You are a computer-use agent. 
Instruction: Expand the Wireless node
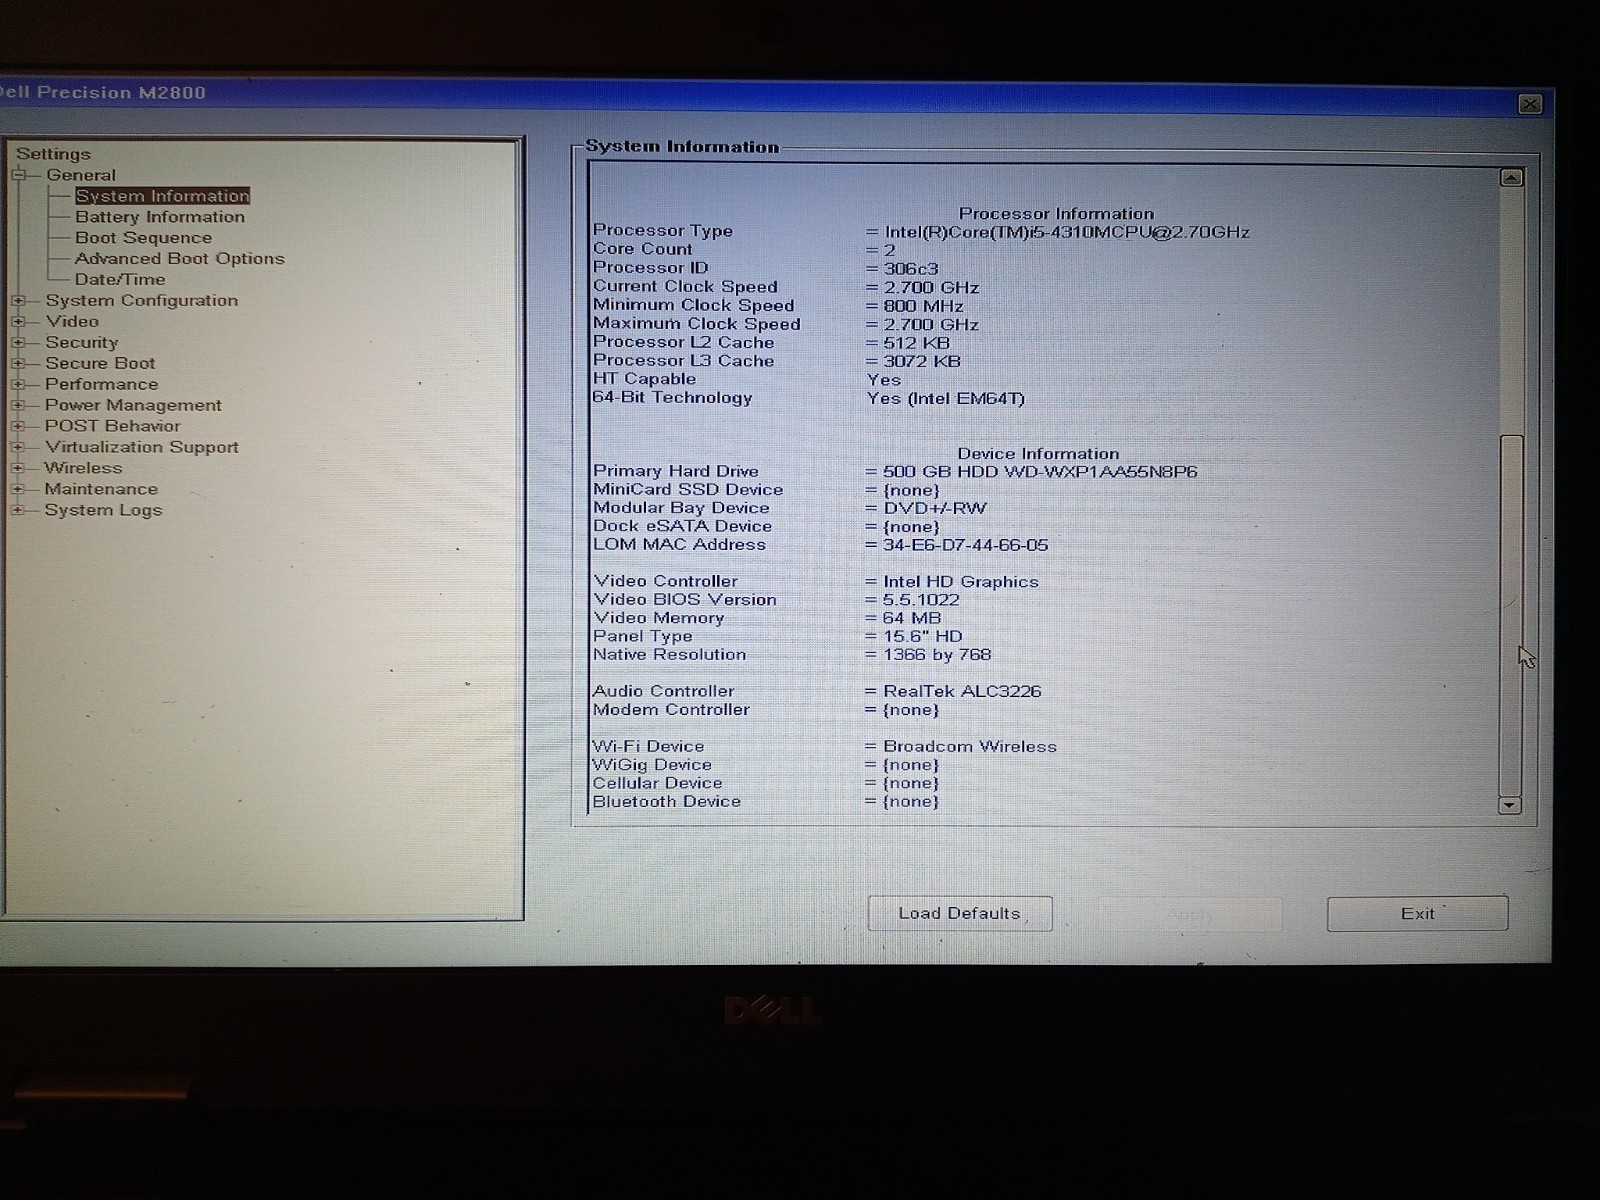coord(18,468)
